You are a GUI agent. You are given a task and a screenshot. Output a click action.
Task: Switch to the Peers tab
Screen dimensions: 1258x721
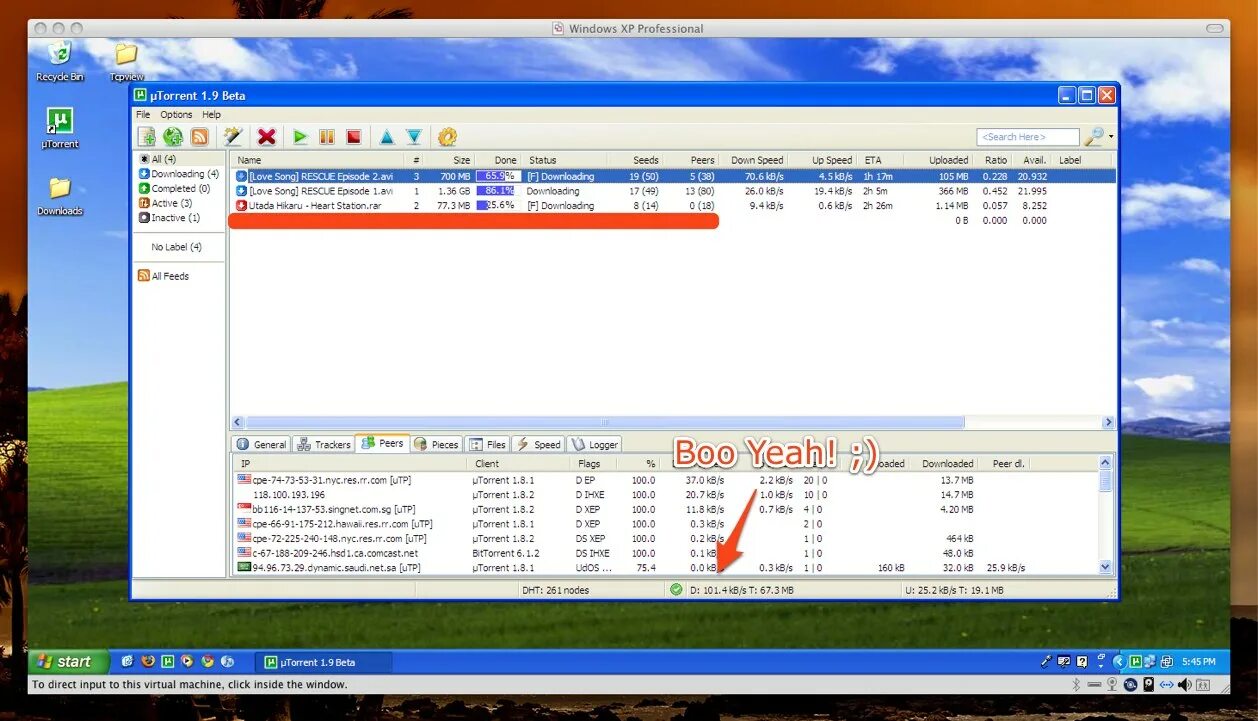(382, 443)
